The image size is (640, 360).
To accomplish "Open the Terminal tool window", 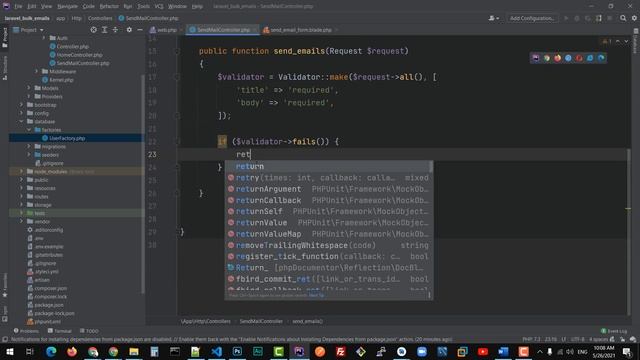I will 60,331.
